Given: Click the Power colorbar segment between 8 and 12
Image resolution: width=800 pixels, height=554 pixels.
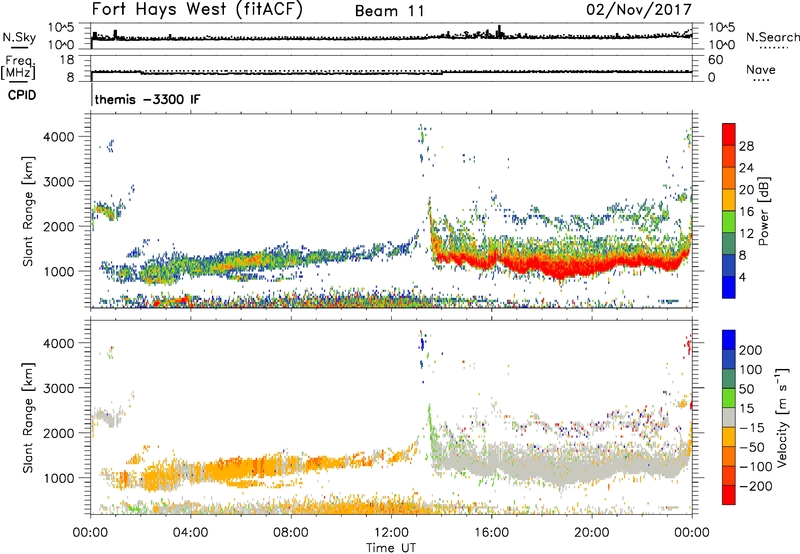Looking at the screenshot, I should (729, 244).
